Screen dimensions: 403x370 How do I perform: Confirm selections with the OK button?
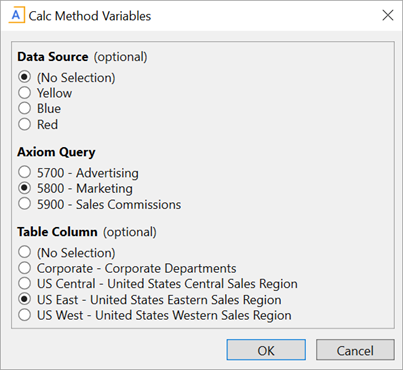[266, 350]
